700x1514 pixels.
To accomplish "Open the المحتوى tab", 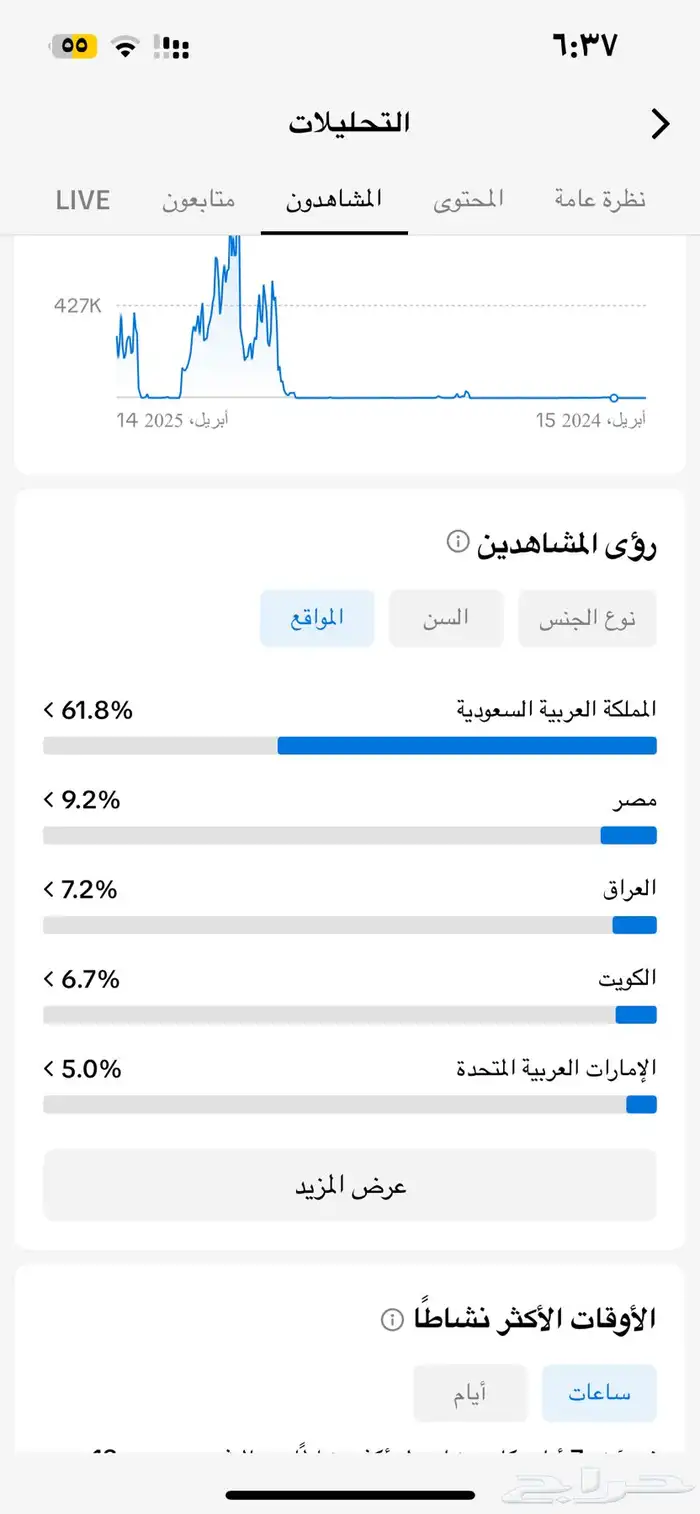I will (468, 199).
